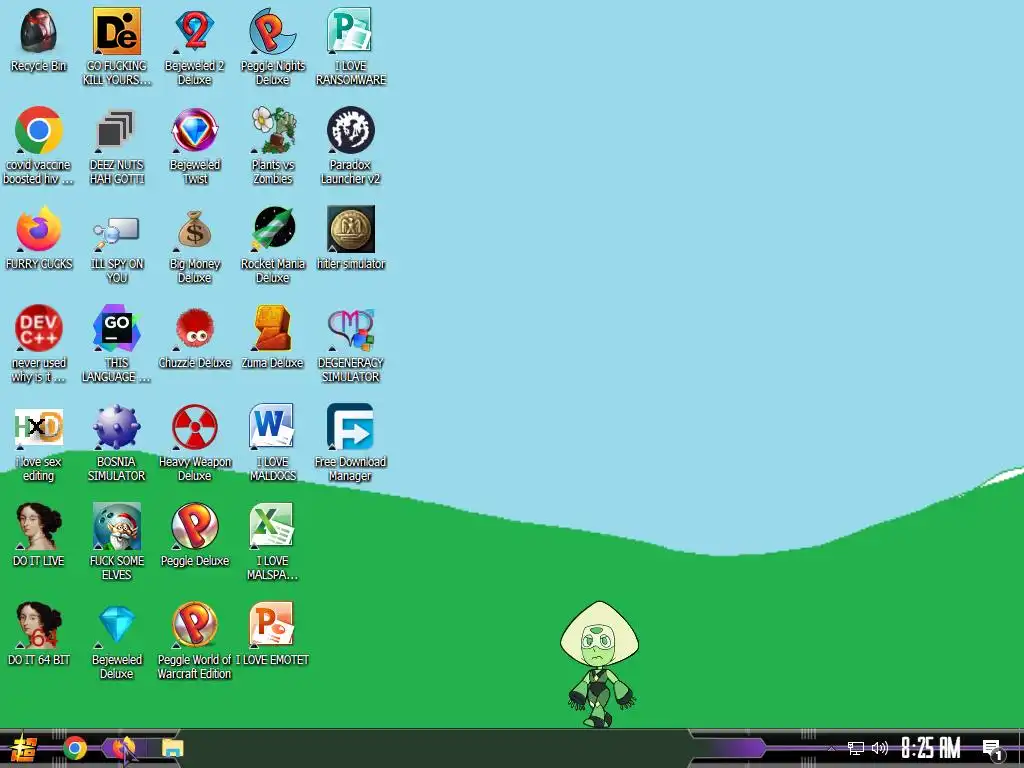Select the Excel shortcut on the desktop
Screen dimensions: 1024x768
click(272, 526)
